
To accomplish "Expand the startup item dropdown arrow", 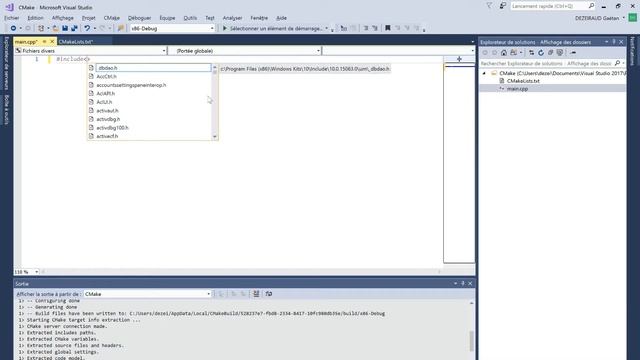I will 327,29.
